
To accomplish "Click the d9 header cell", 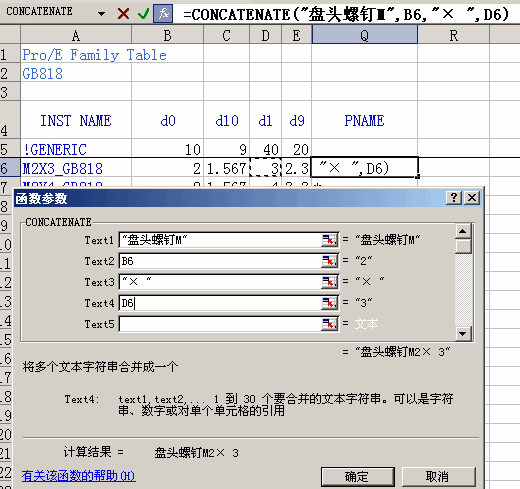I will (297, 120).
